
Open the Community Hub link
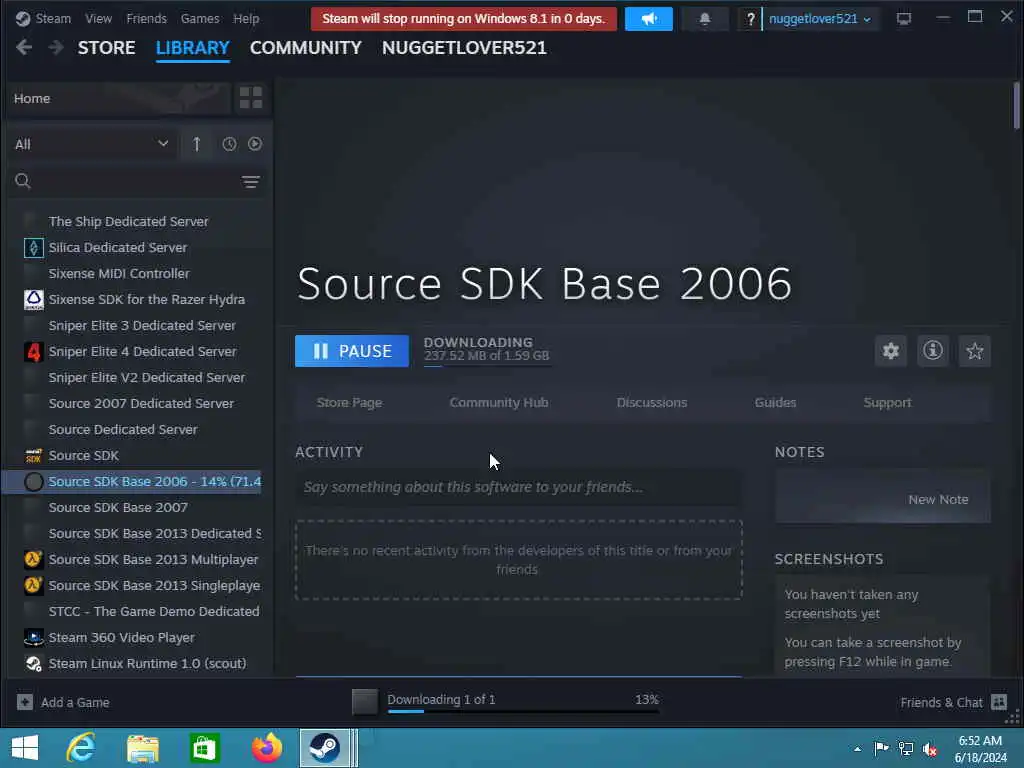point(499,402)
